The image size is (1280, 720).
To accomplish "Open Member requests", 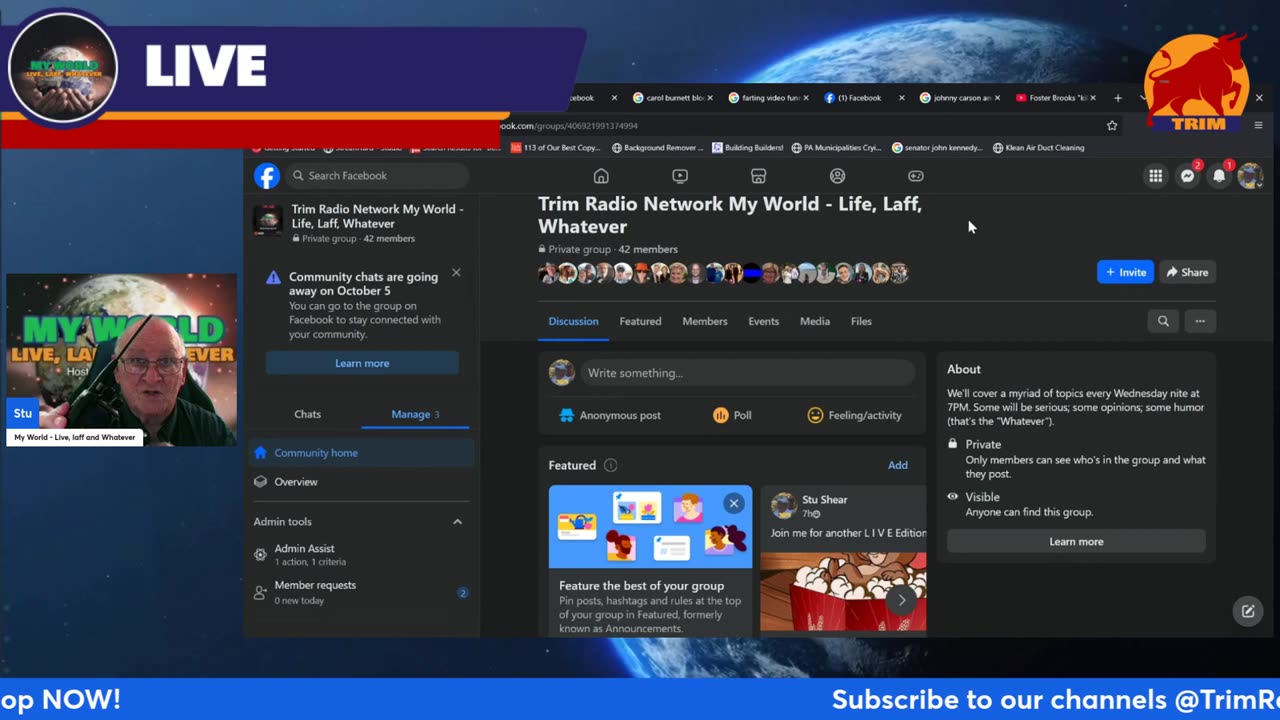I will click(362, 591).
